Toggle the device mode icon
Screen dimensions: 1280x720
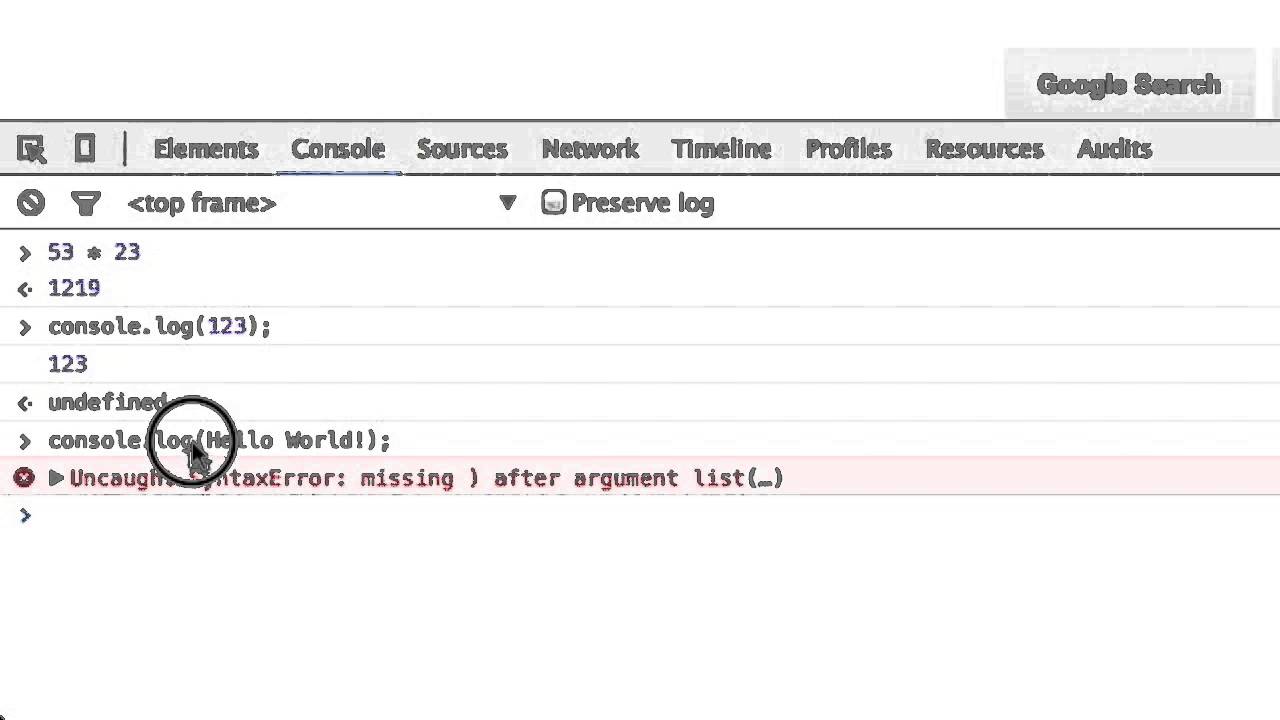click(x=85, y=149)
